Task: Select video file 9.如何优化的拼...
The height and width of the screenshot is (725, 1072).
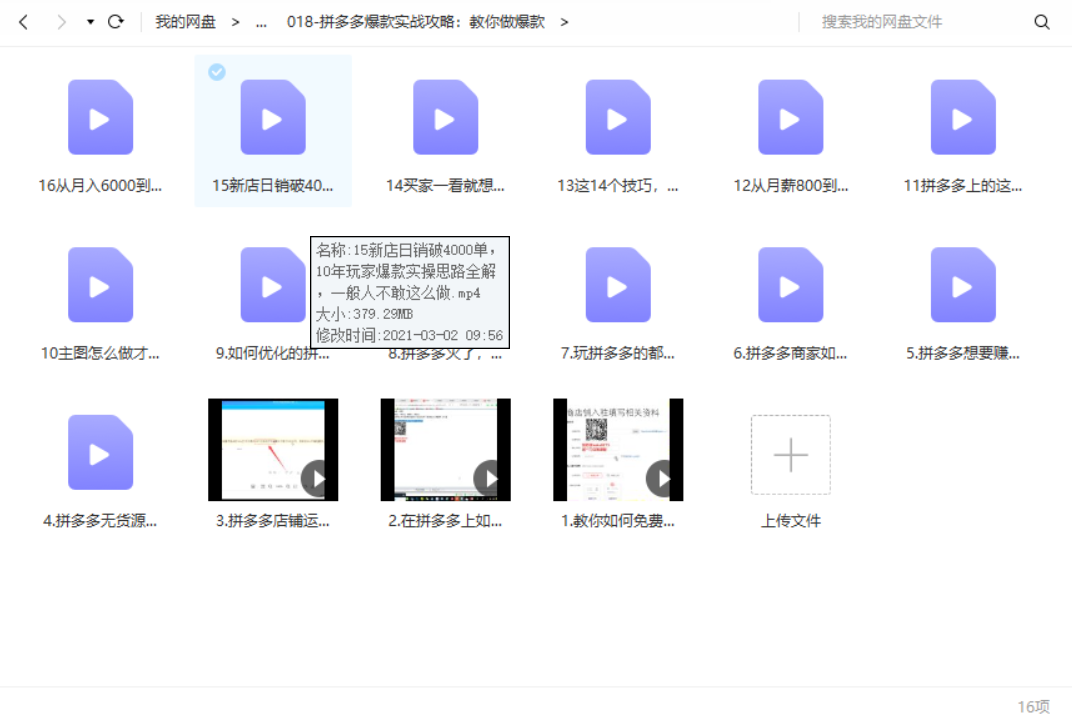Action: point(273,285)
